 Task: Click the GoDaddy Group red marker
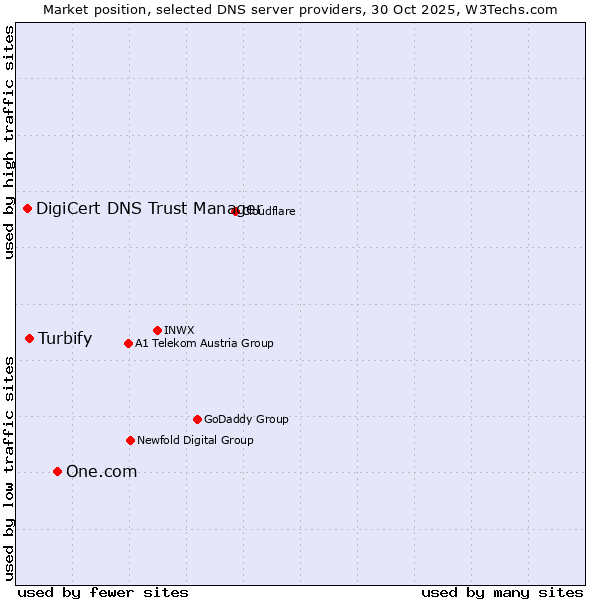197,419
